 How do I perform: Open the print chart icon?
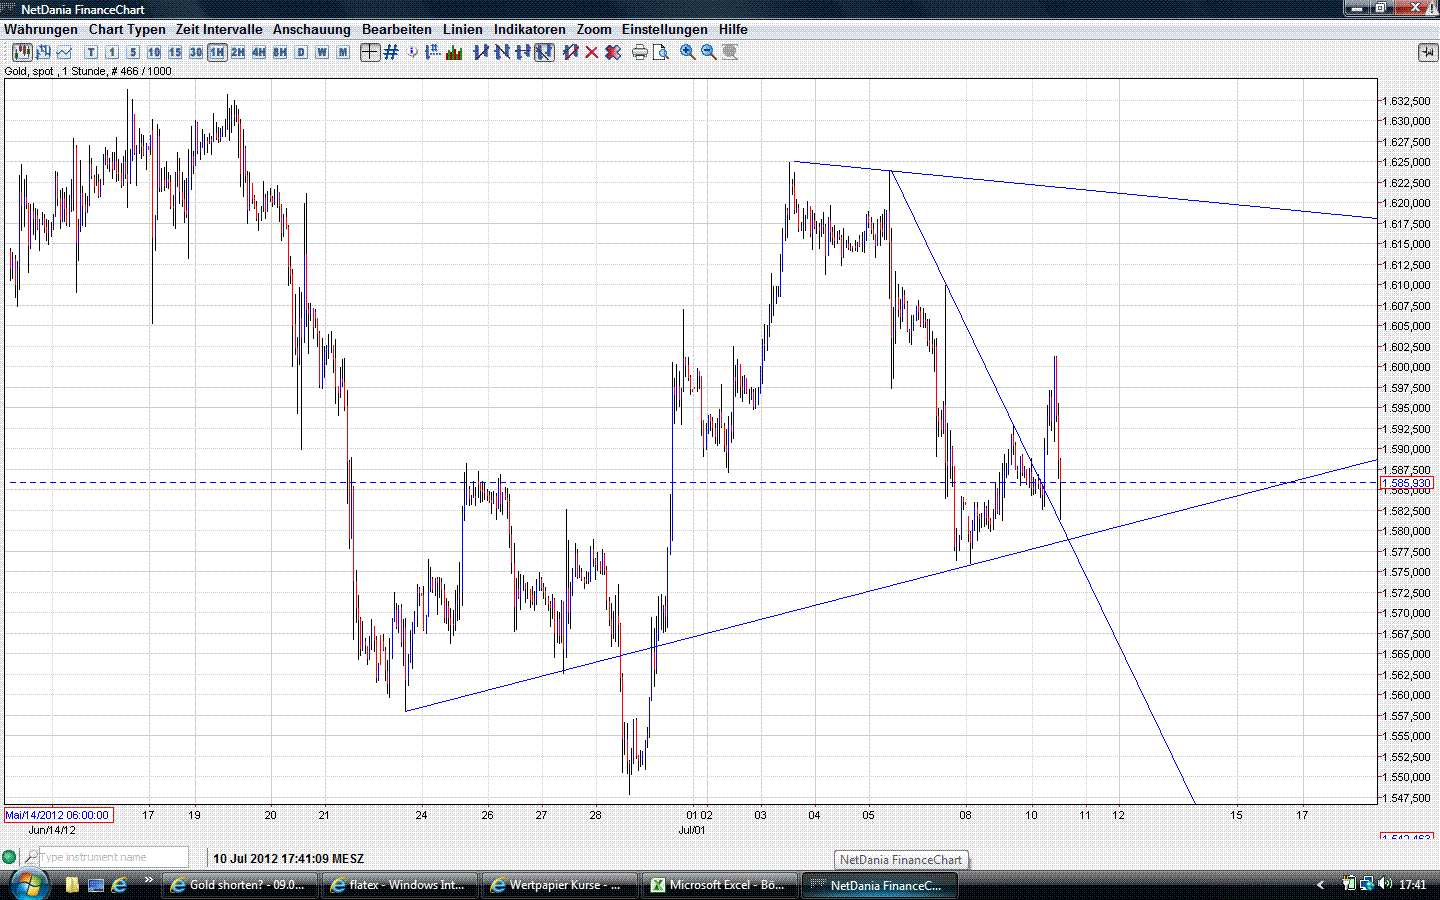[x=639, y=52]
